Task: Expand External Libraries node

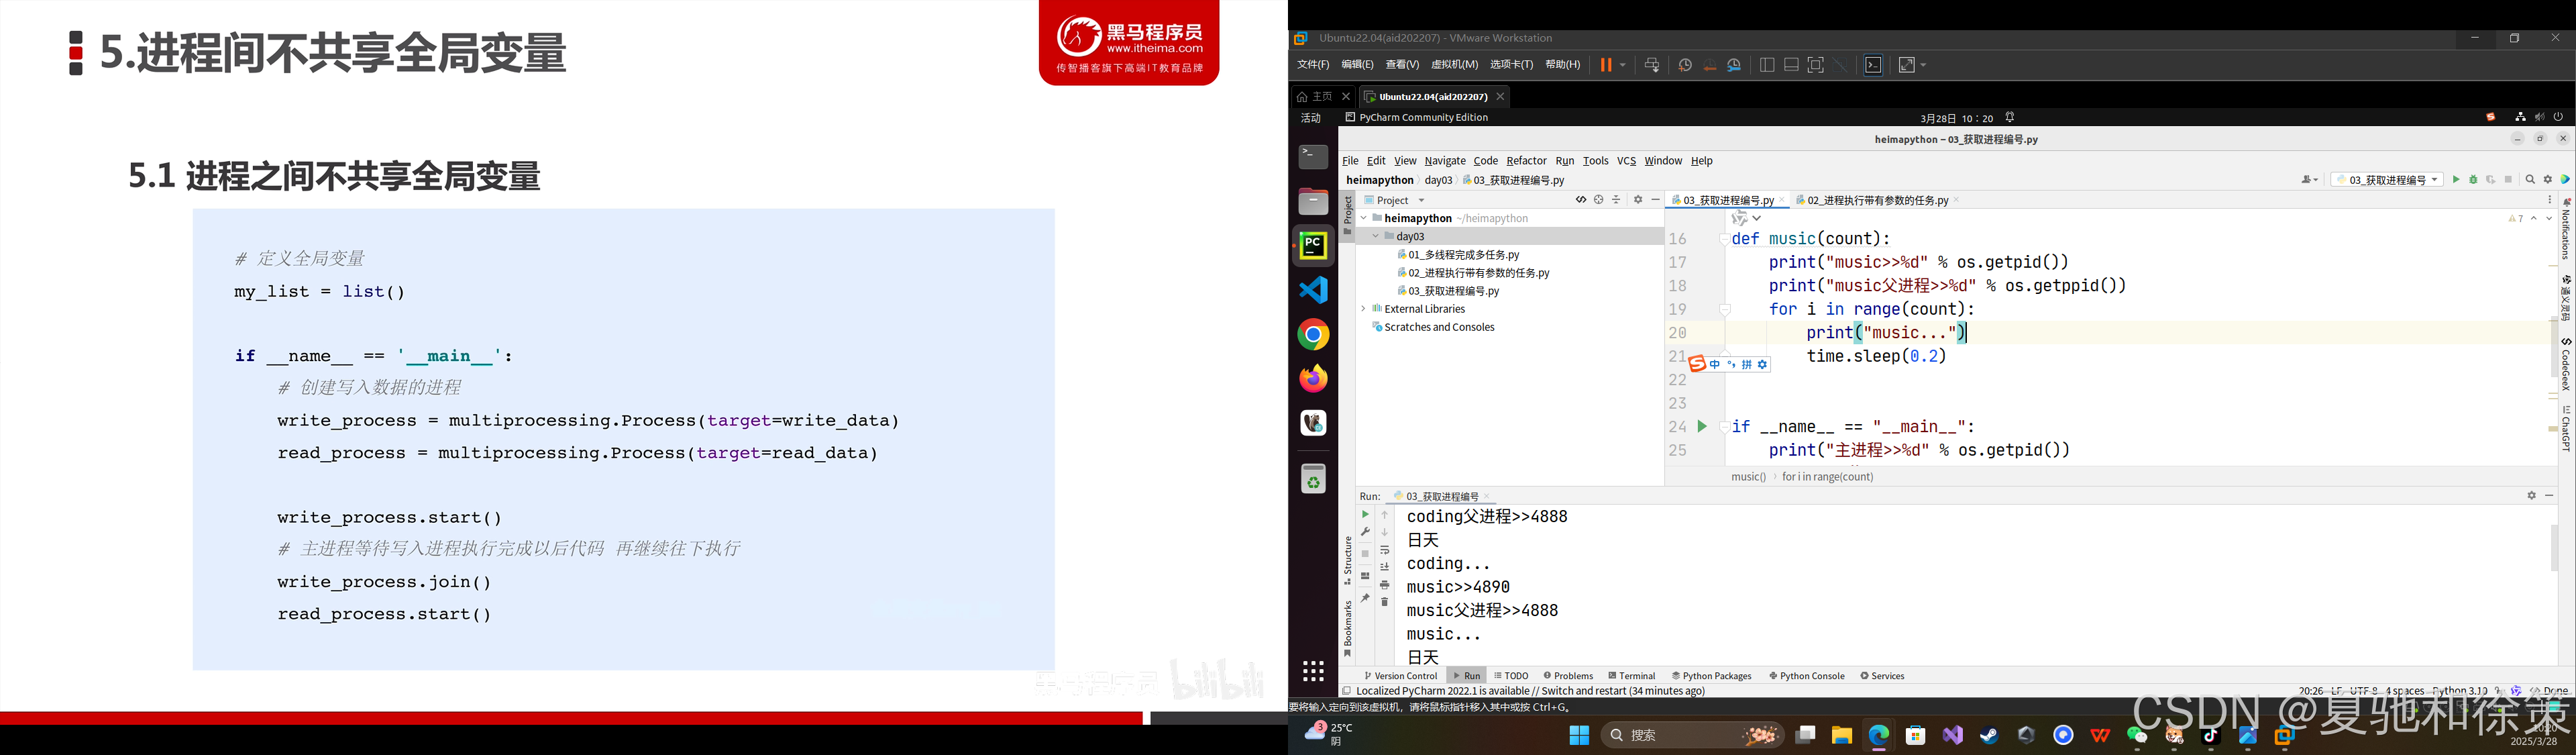Action: point(1364,309)
